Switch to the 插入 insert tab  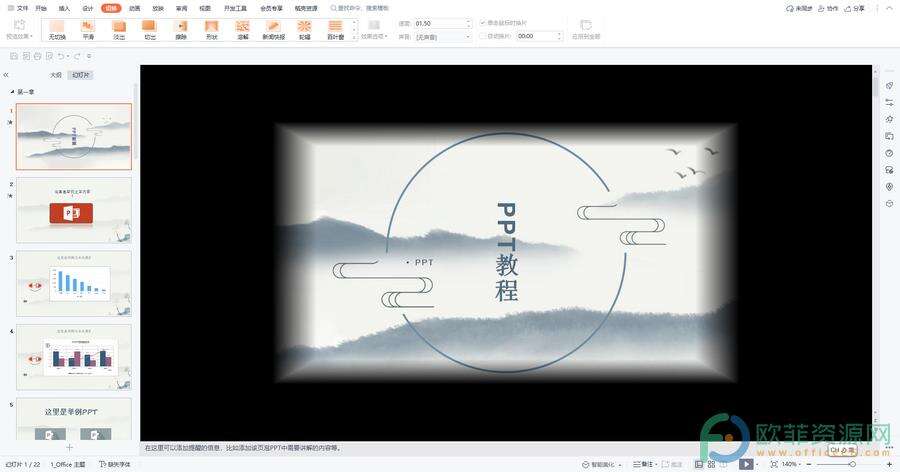click(64, 9)
